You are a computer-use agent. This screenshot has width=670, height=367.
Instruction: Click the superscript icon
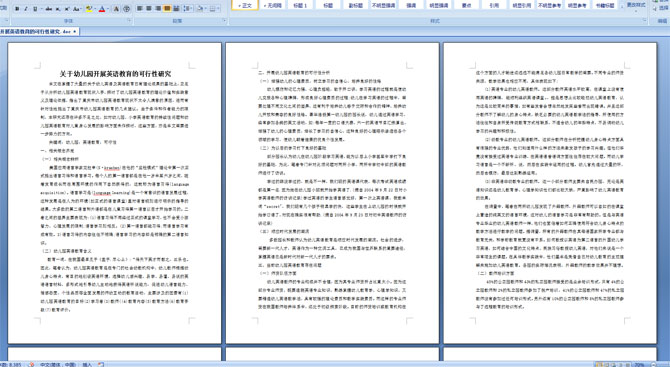67,9
